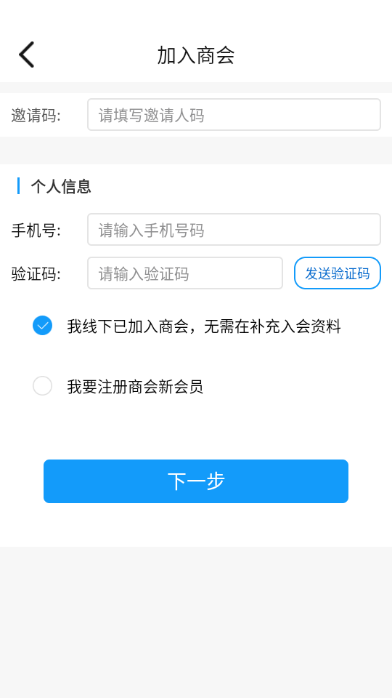The height and width of the screenshot is (698, 392).
Task: Focus the 请输入验证码 input field
Action: tap(185, 273)
